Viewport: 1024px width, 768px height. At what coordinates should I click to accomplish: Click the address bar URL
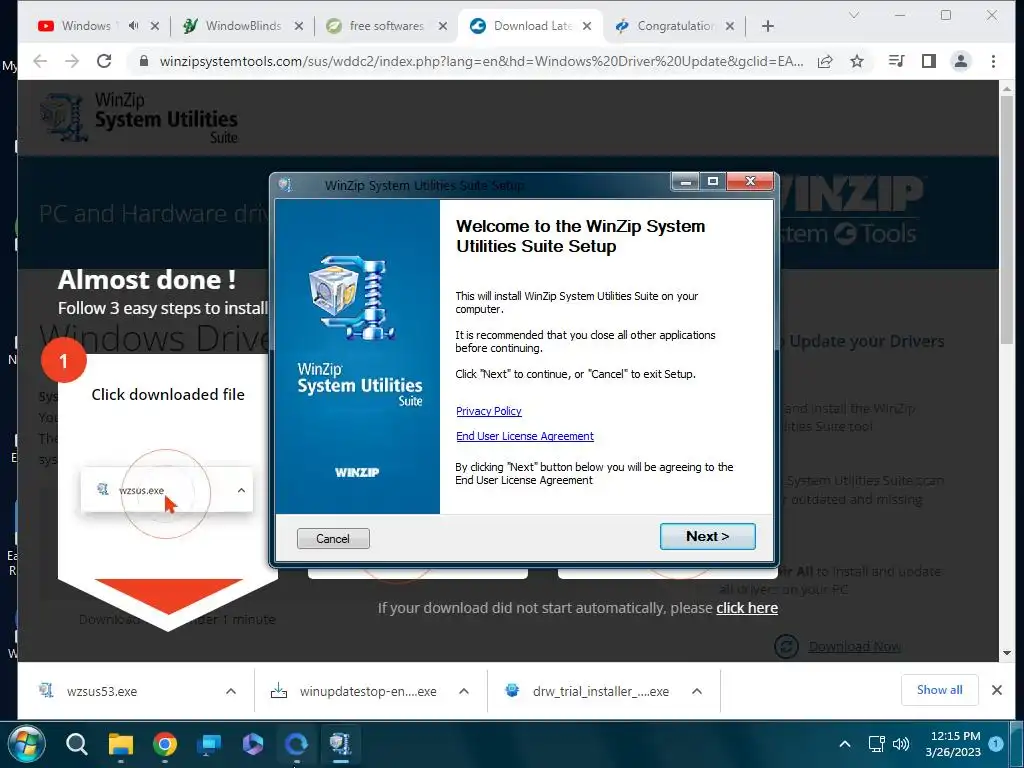pos(481,61)
